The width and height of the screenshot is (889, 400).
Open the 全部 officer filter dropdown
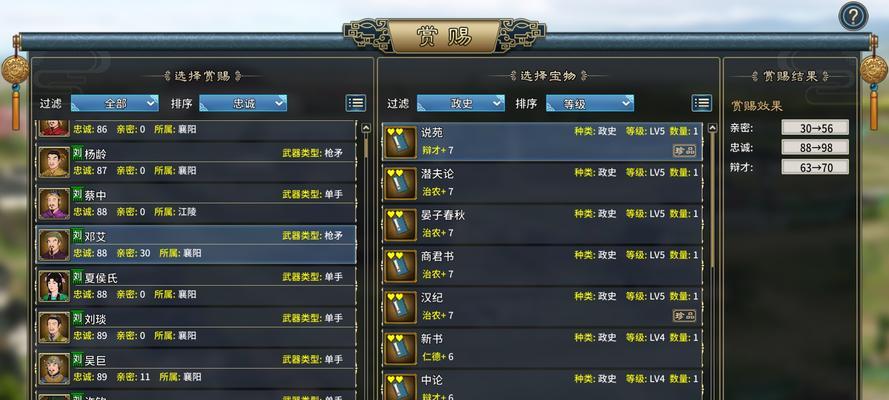coord(115,103)
